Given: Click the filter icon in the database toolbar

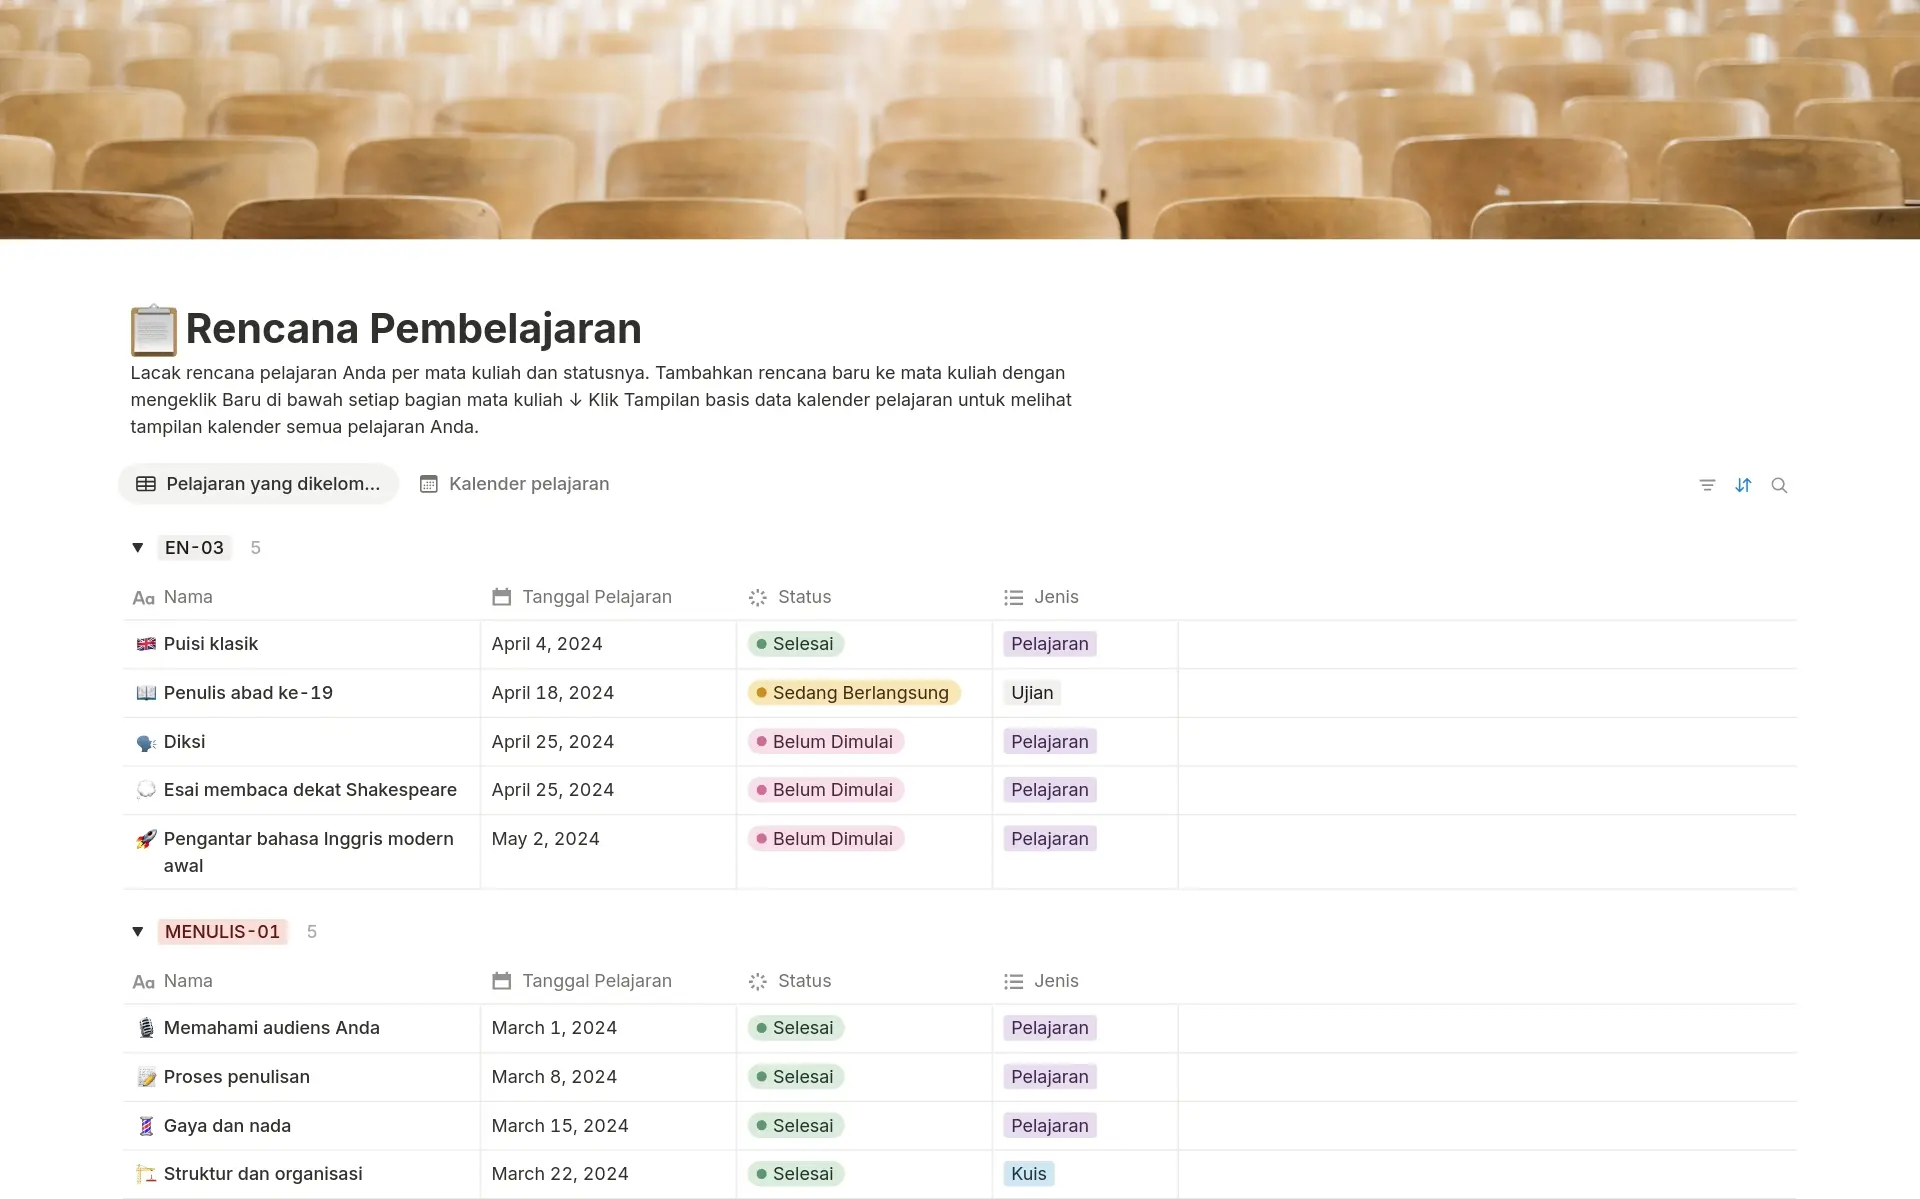Looking at the screenshot, I should pos(1707,485).
